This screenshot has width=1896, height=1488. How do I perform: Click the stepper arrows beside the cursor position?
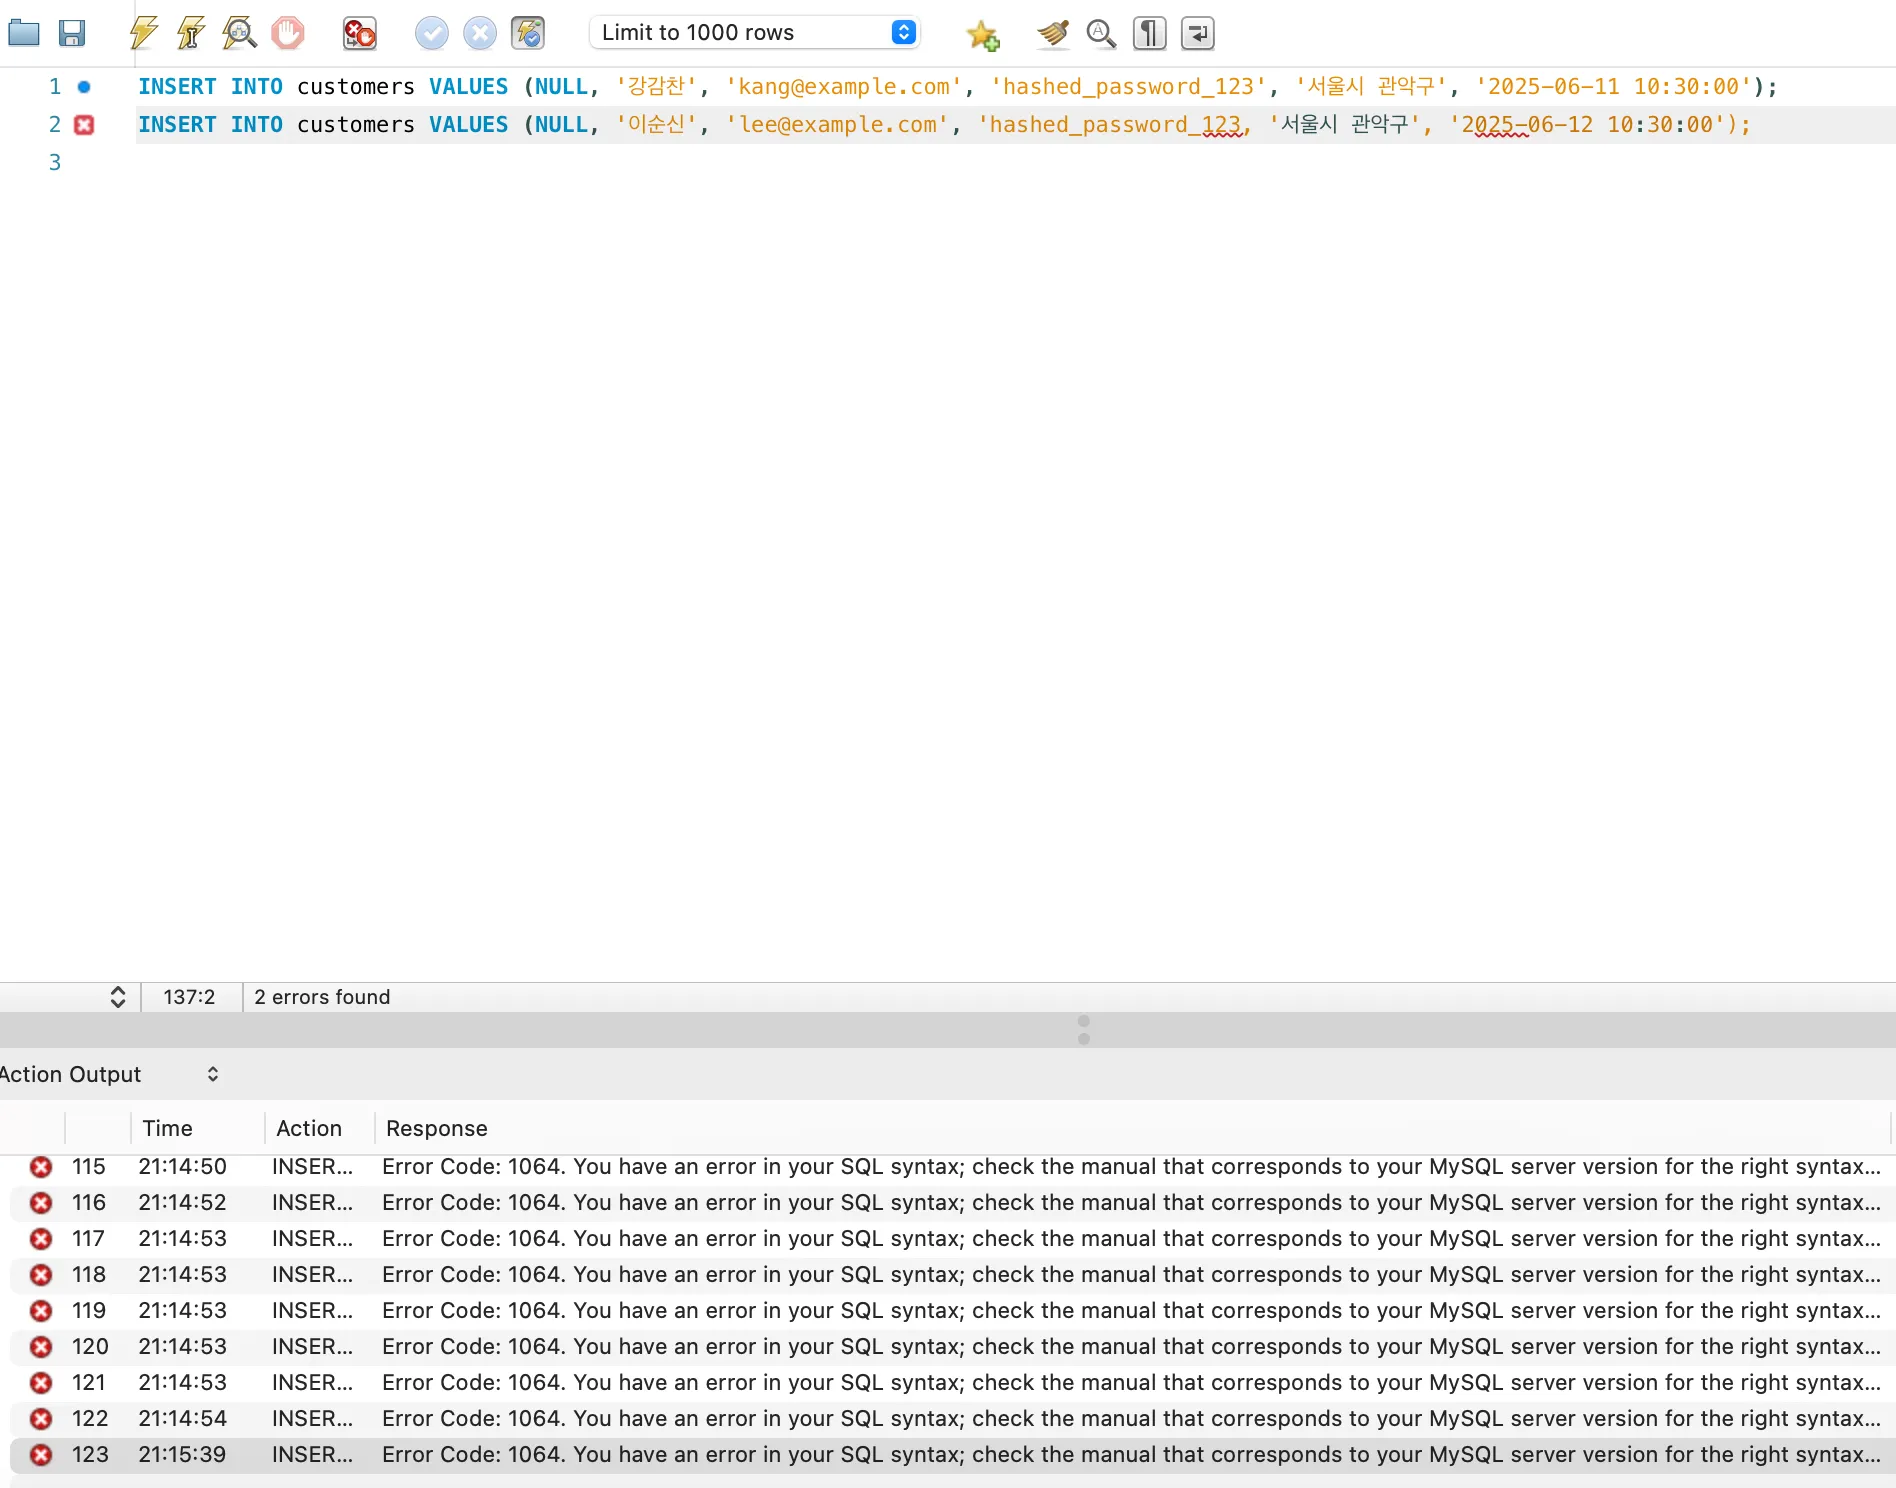point(117,997)
